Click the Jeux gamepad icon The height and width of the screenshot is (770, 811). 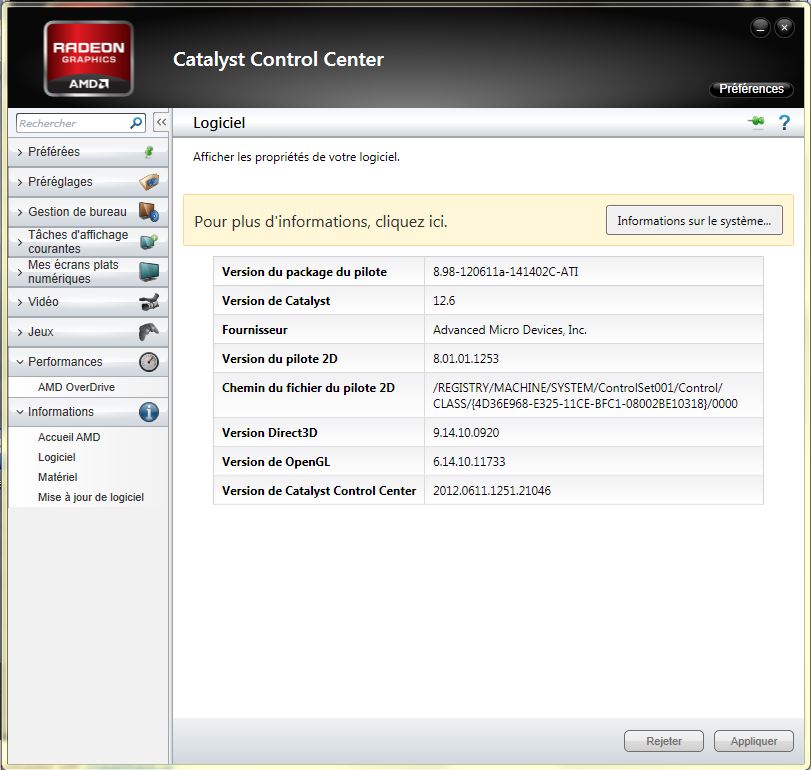coord(149,332)
